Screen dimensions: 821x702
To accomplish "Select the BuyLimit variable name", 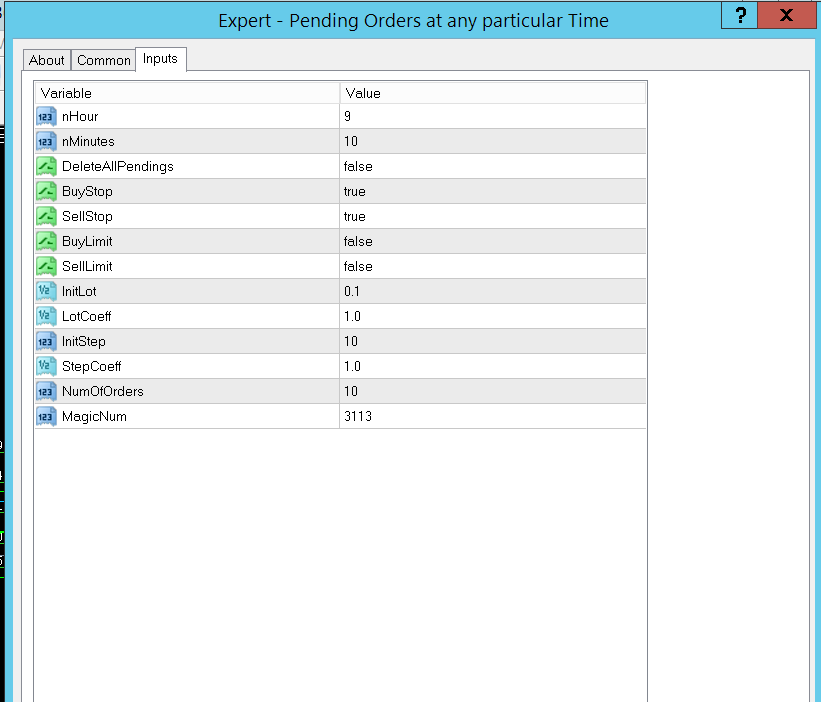I will pos(87,241).
